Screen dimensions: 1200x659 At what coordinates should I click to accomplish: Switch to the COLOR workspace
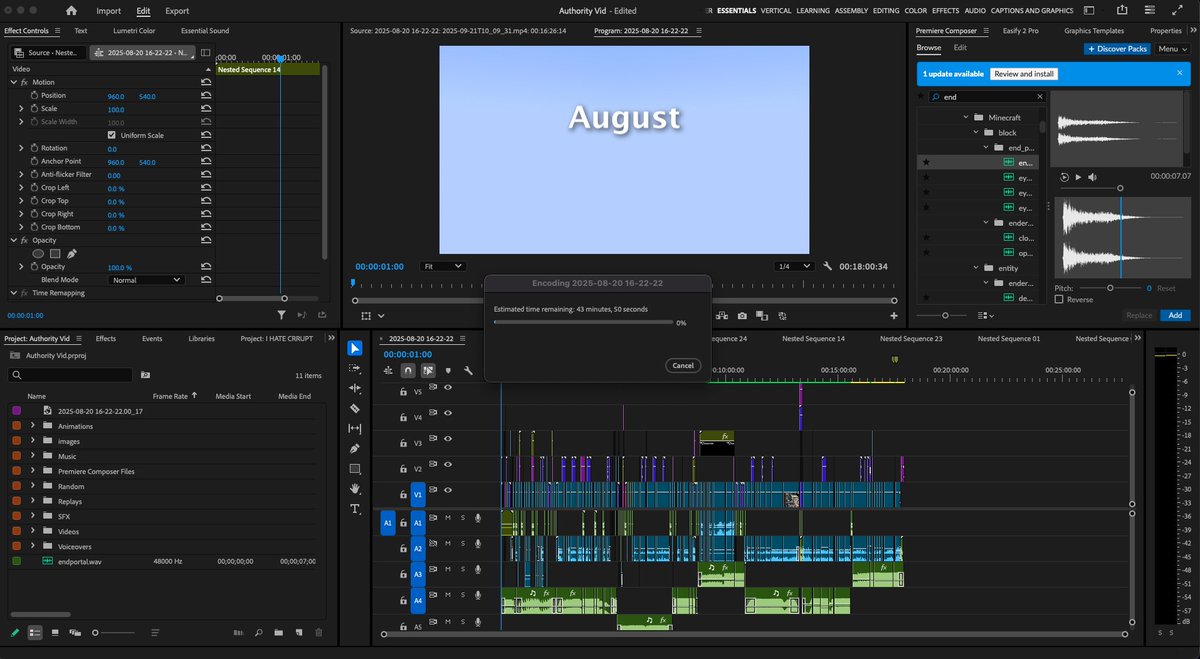click(915, 11)
